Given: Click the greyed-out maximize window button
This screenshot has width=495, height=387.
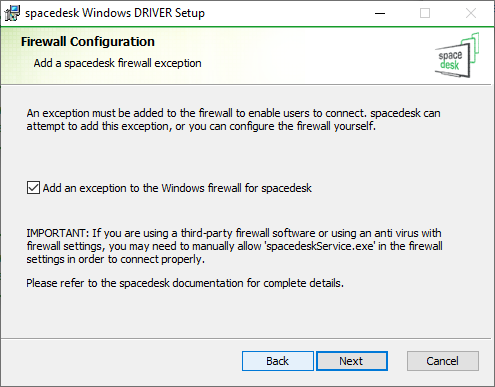Looking at the screenshot, I should [425, 13].
